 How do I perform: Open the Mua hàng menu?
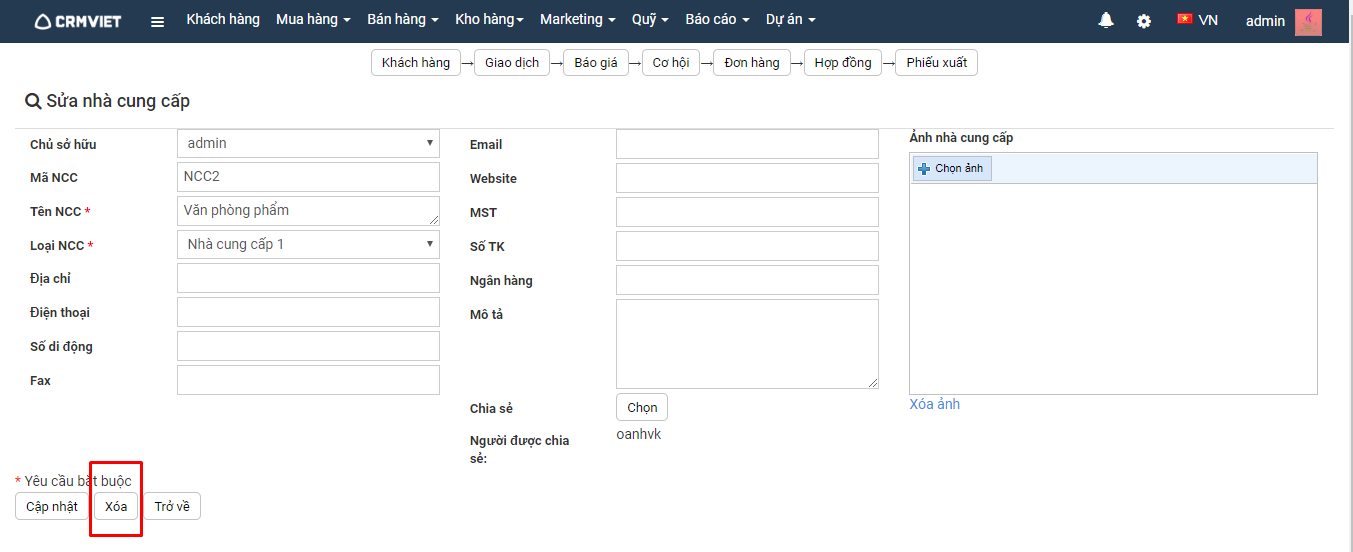click(313, 20)
